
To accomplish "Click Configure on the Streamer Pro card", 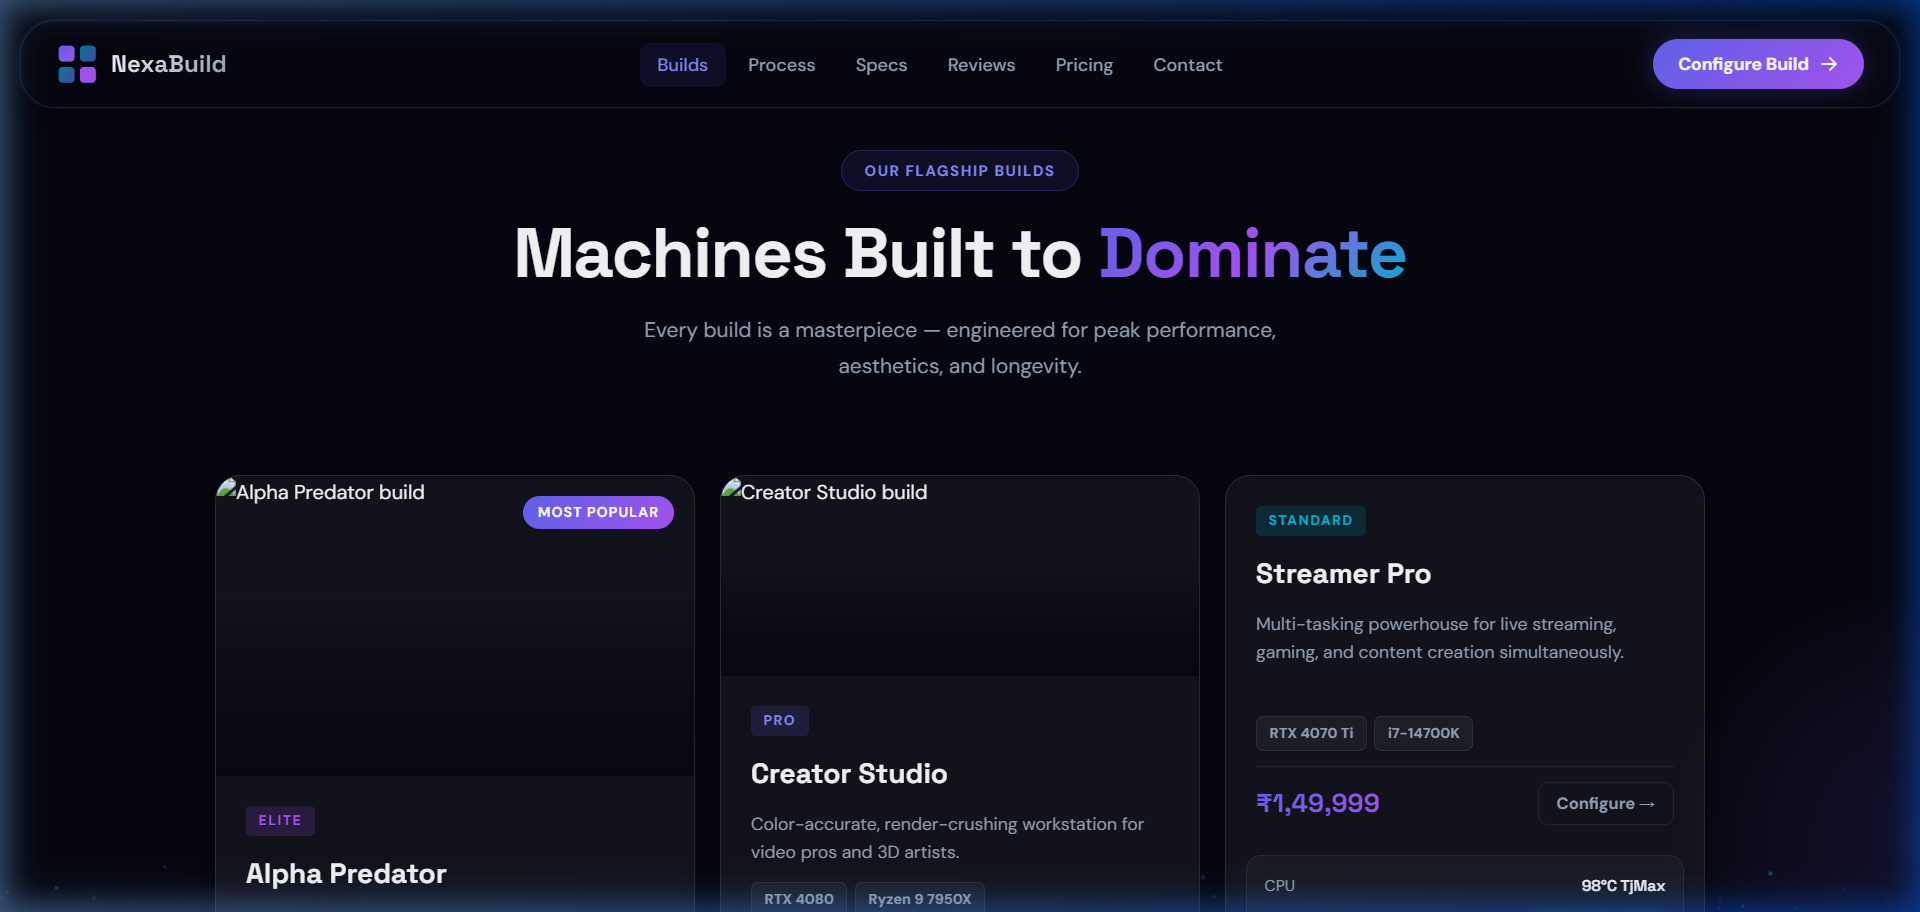I will tap(1605, 804).
